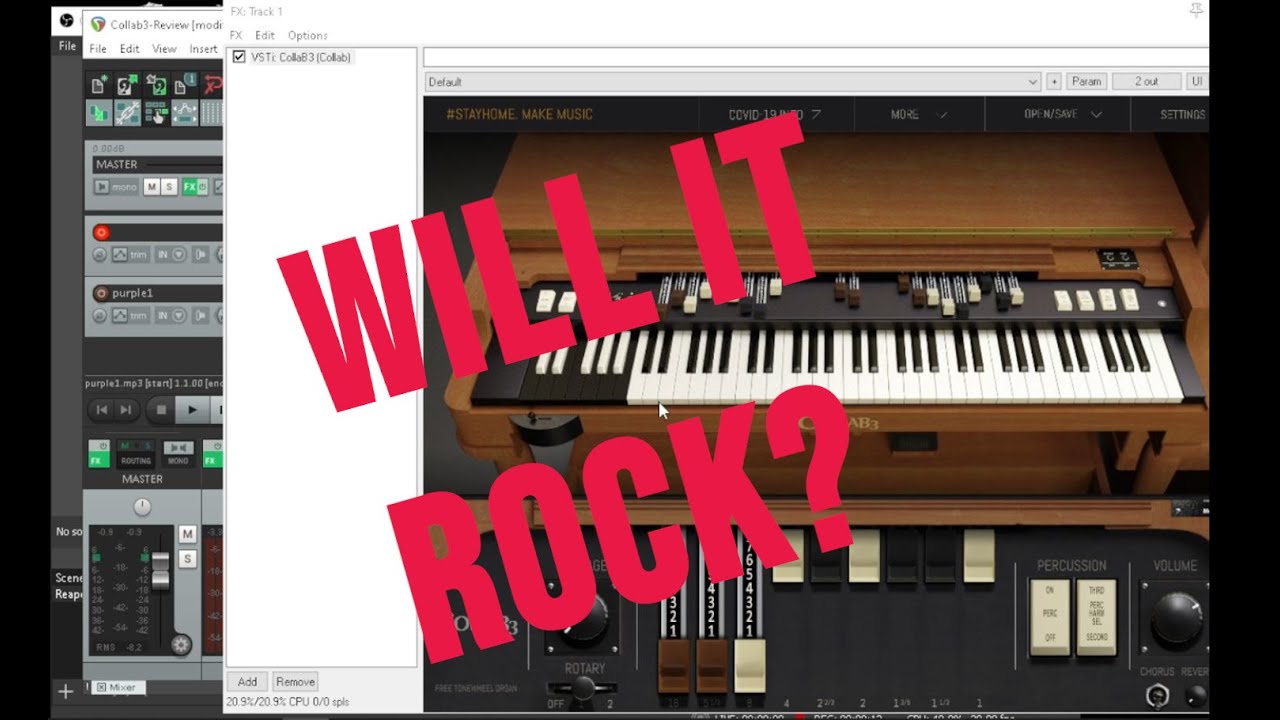Screen dimensions: 1280x720
Task: Click the Remove button in FX window
Action: [295, 682]
